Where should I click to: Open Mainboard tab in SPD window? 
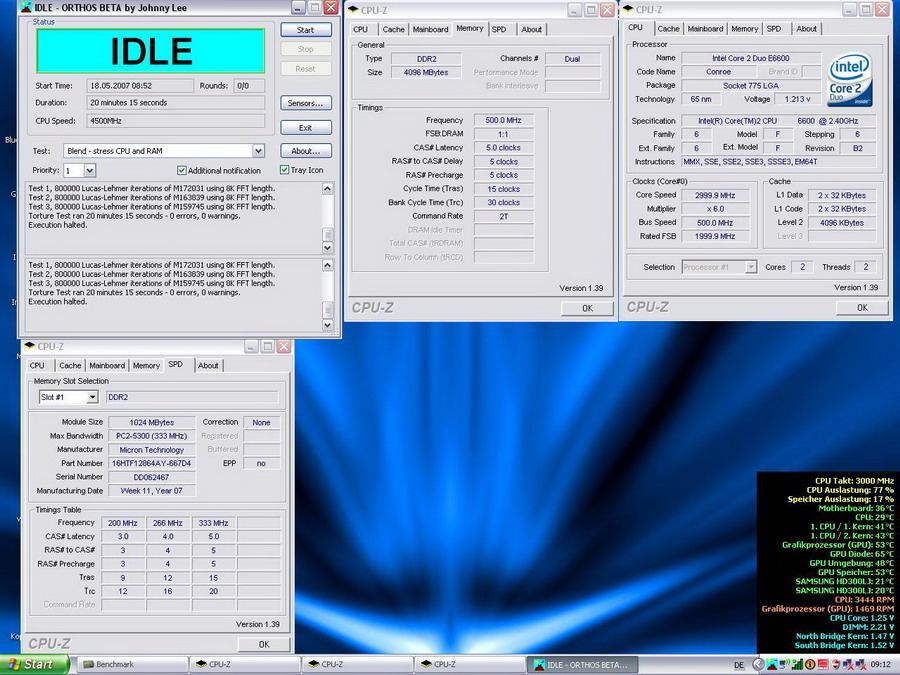tap(107, 366)
